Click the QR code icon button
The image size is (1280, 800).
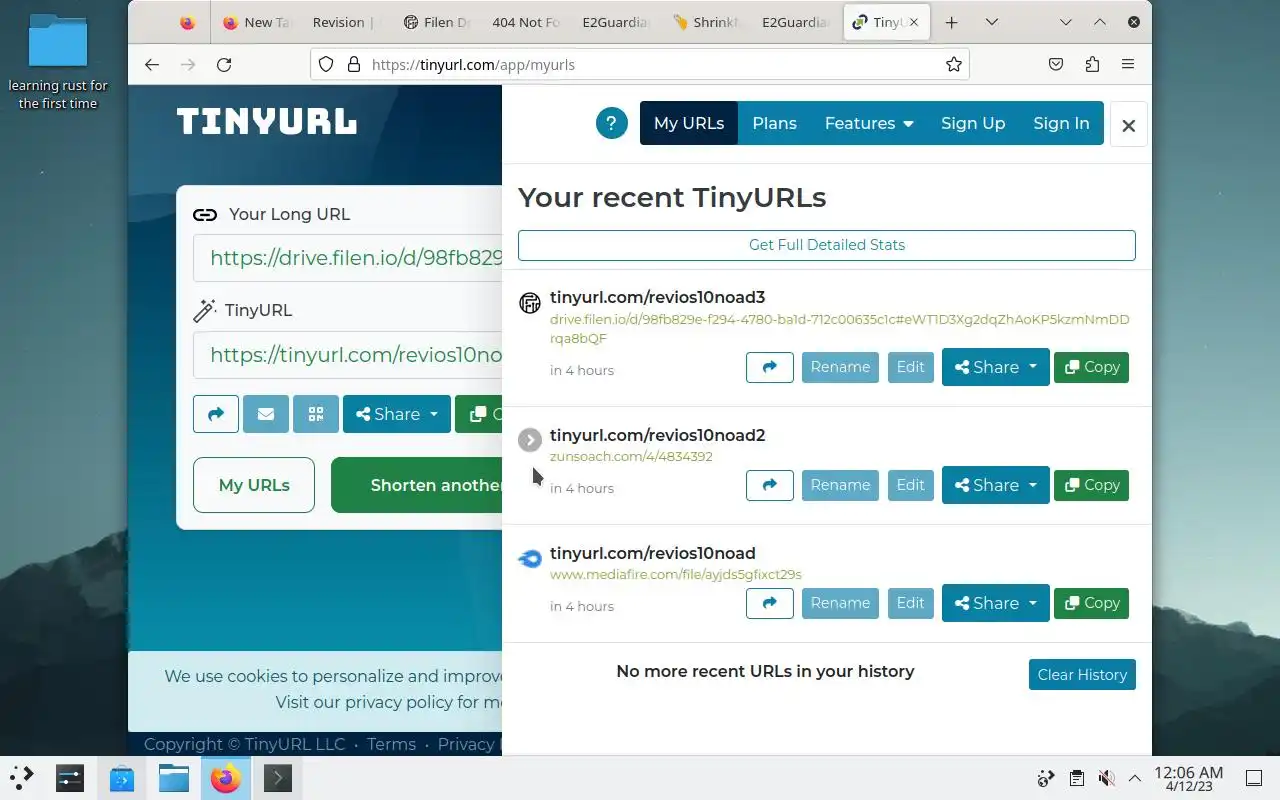[316, 414]
